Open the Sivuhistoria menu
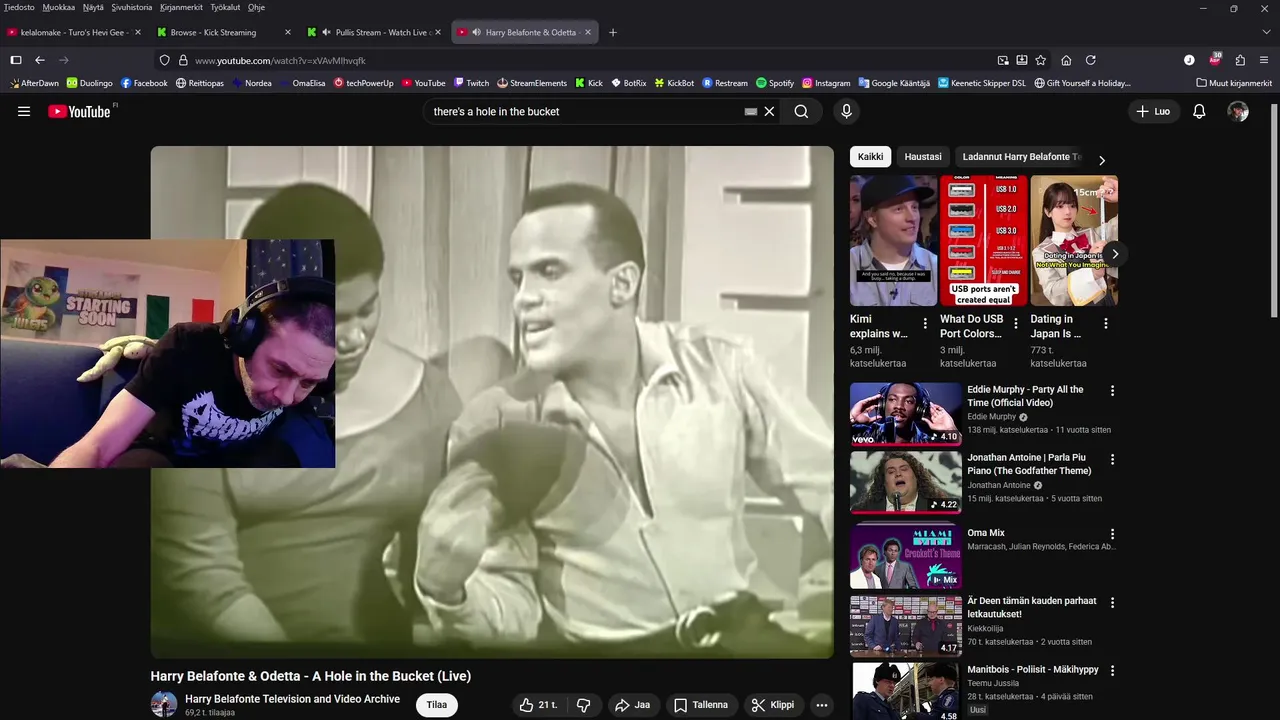Screen dimensions: 1280x720 (132, 7)
